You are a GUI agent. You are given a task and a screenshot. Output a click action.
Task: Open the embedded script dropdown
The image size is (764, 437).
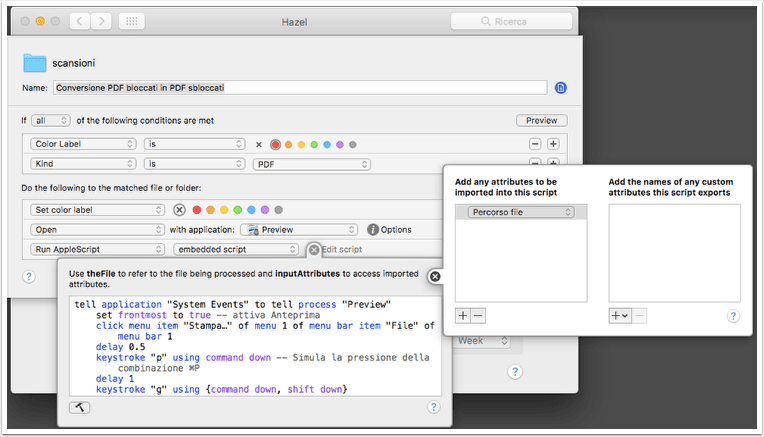pyautogui.click(x=236, y=249)
